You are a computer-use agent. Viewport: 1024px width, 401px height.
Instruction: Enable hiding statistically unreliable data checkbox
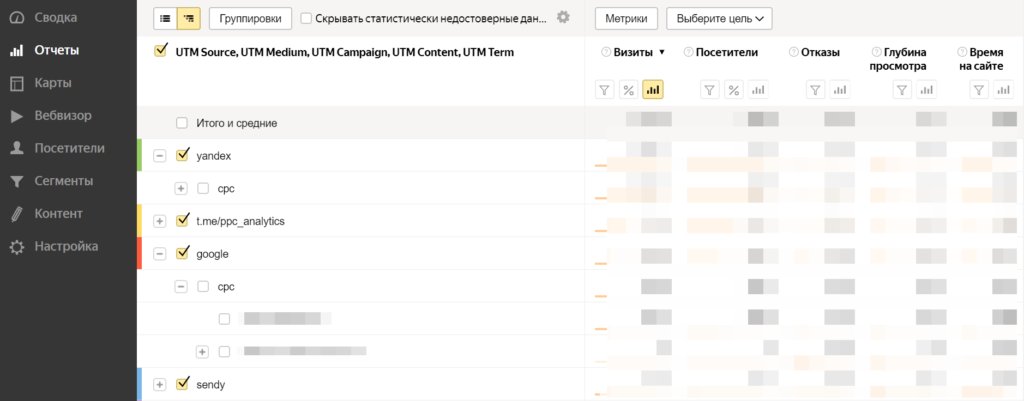[x=306, y=18]
